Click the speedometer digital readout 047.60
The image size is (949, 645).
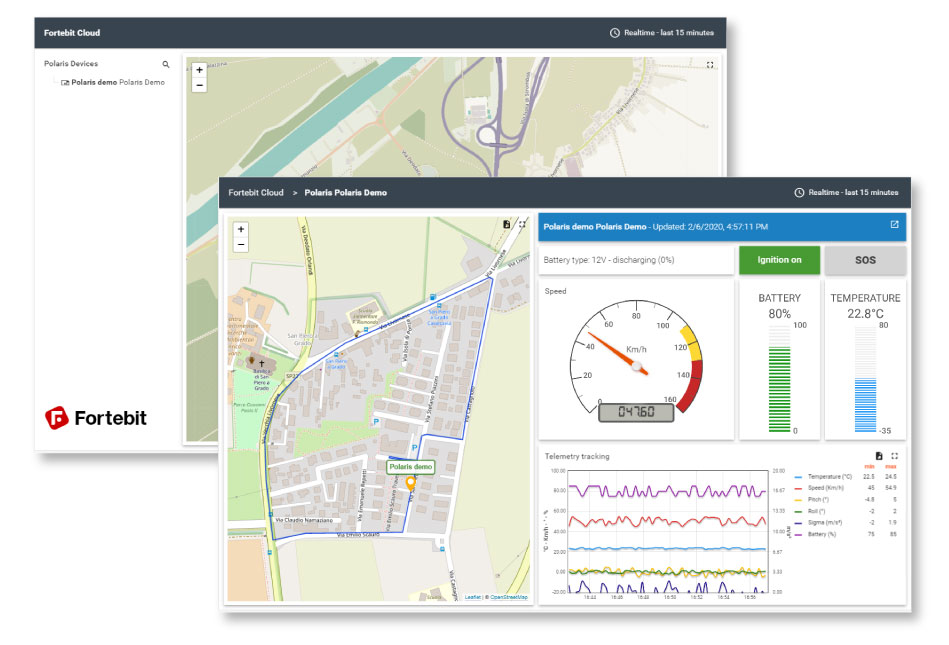point(636,412)
